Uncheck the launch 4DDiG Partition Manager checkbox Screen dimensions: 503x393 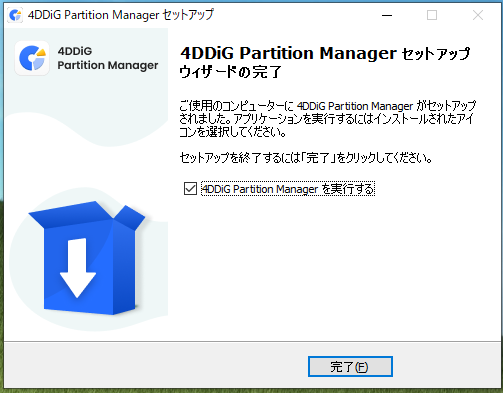pos(190,188)
